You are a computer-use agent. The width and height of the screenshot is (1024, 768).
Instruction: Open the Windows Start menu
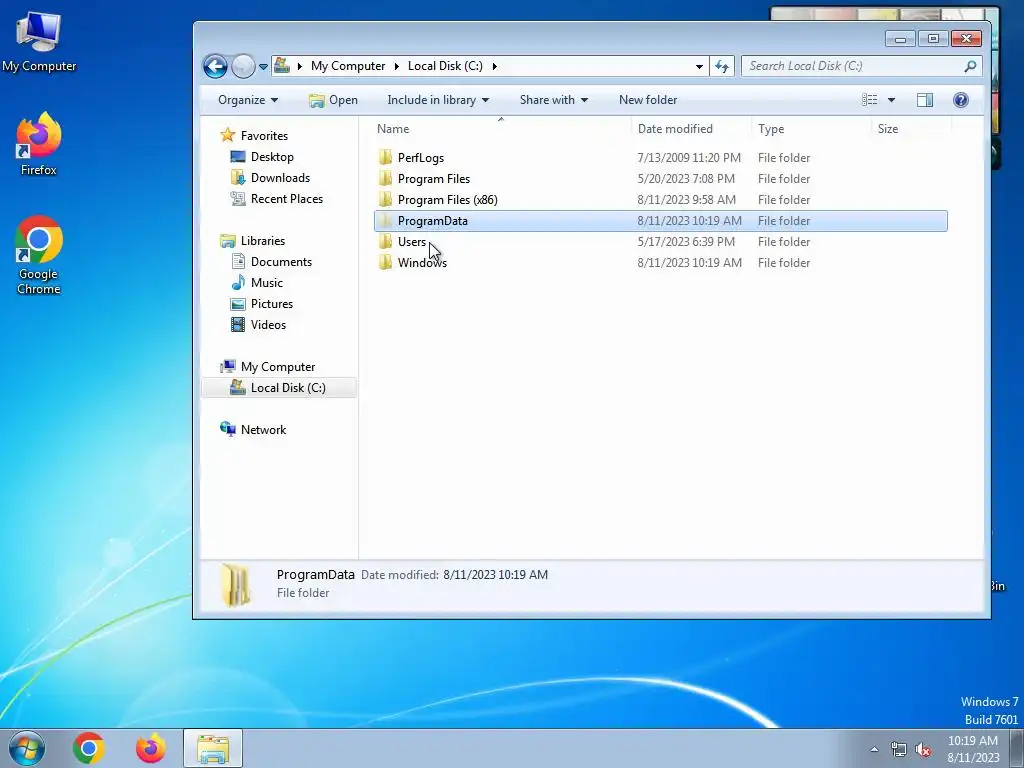point(27,748)
